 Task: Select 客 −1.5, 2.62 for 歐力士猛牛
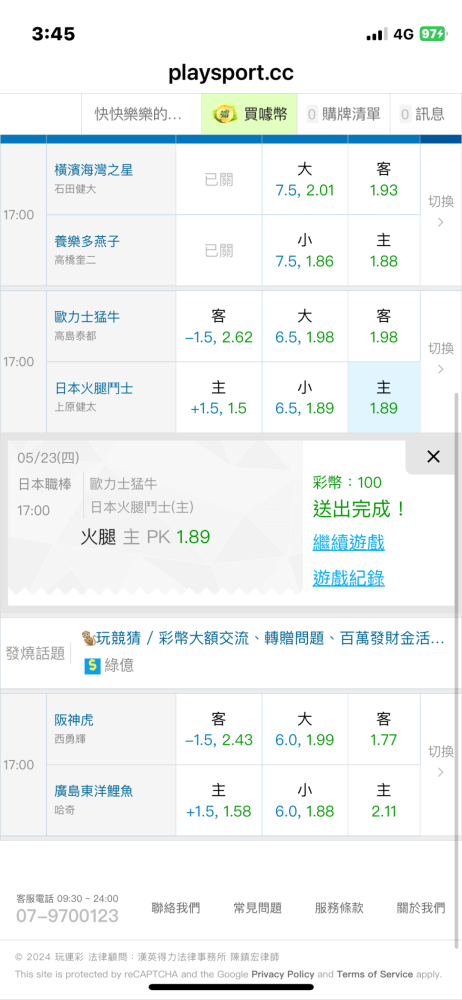(x=219, y=327)
